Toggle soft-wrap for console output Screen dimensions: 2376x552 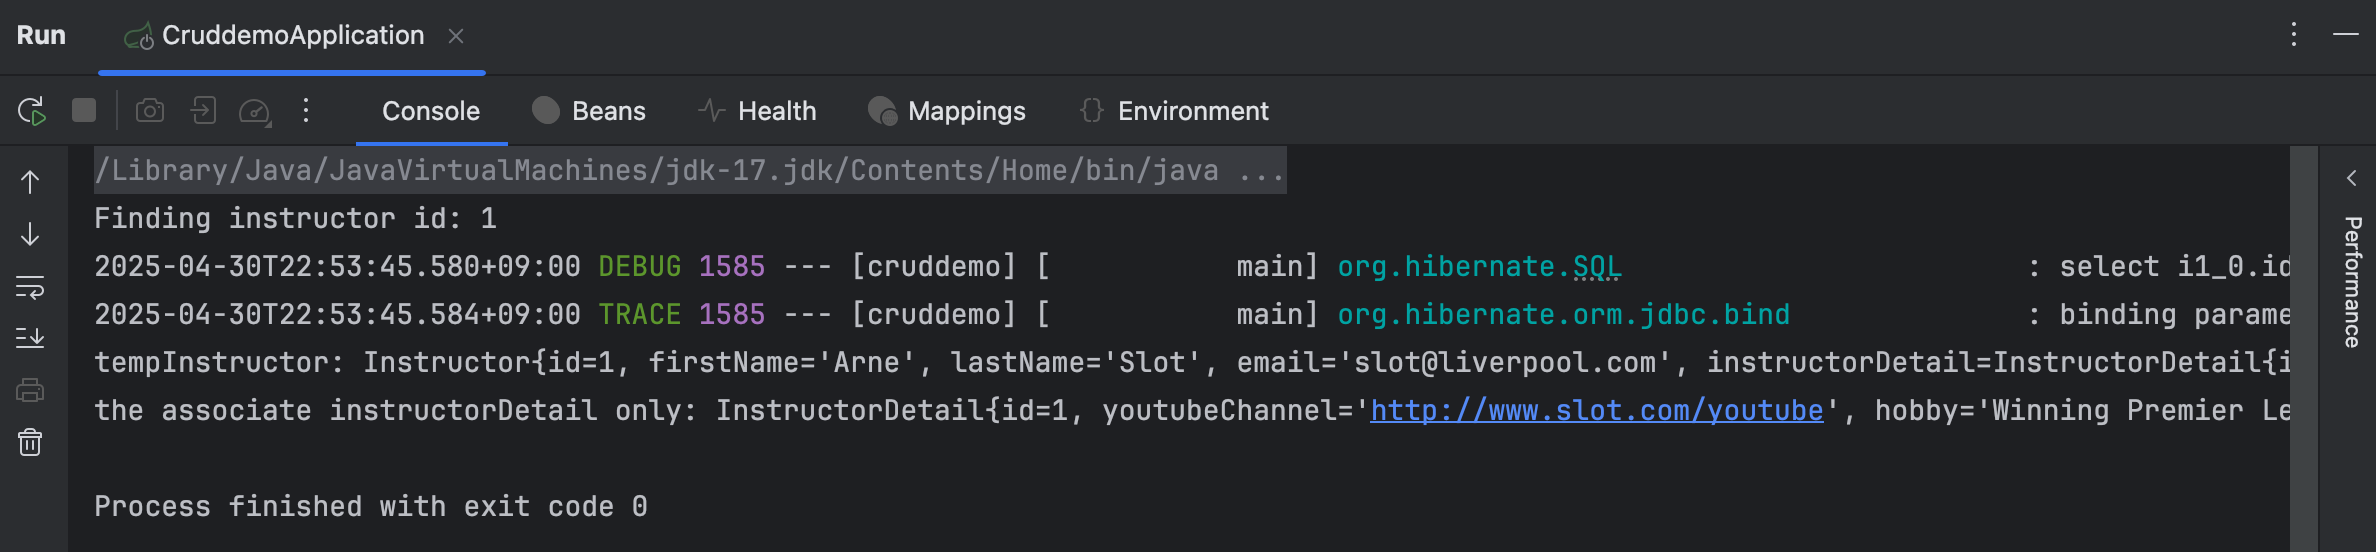click(30, 288)
